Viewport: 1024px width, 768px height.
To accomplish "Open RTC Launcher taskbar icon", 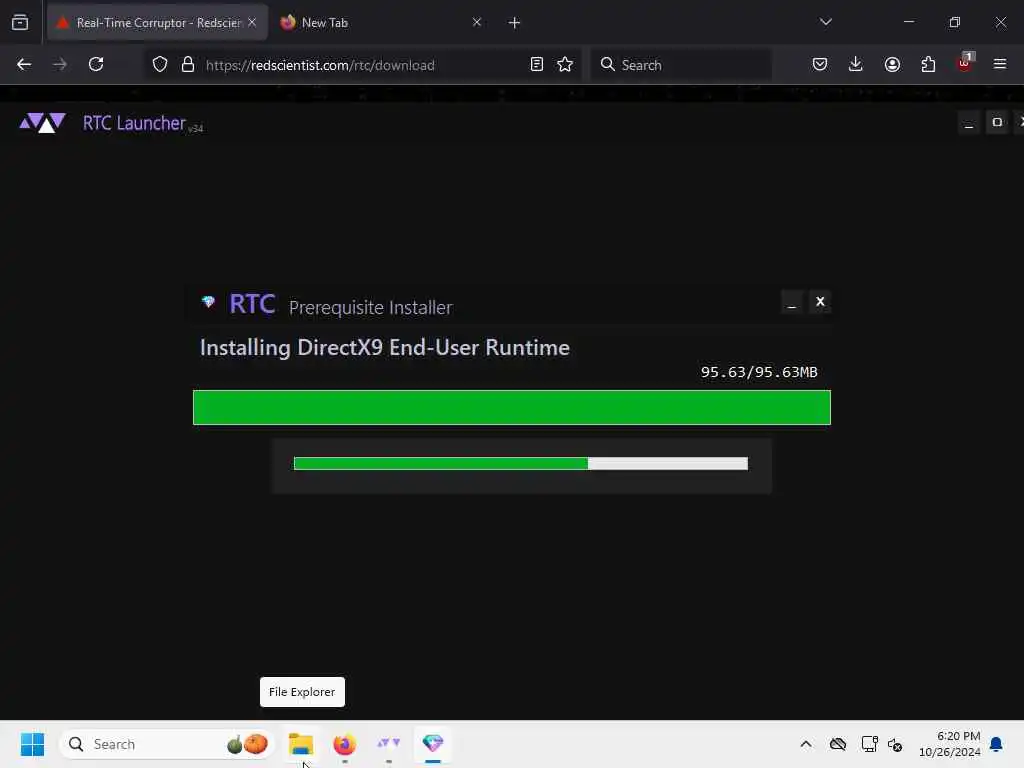I will [389, 744].
